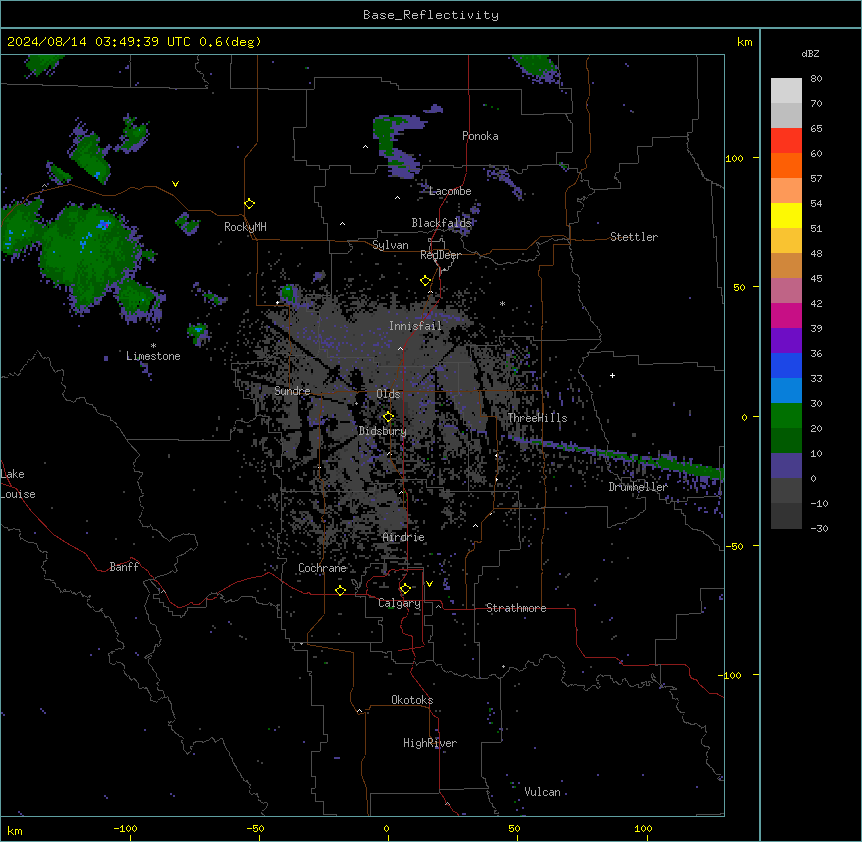
Task: Select the slate-purple 0–10 dBZ legend band
Action: [x=786, y=466]
